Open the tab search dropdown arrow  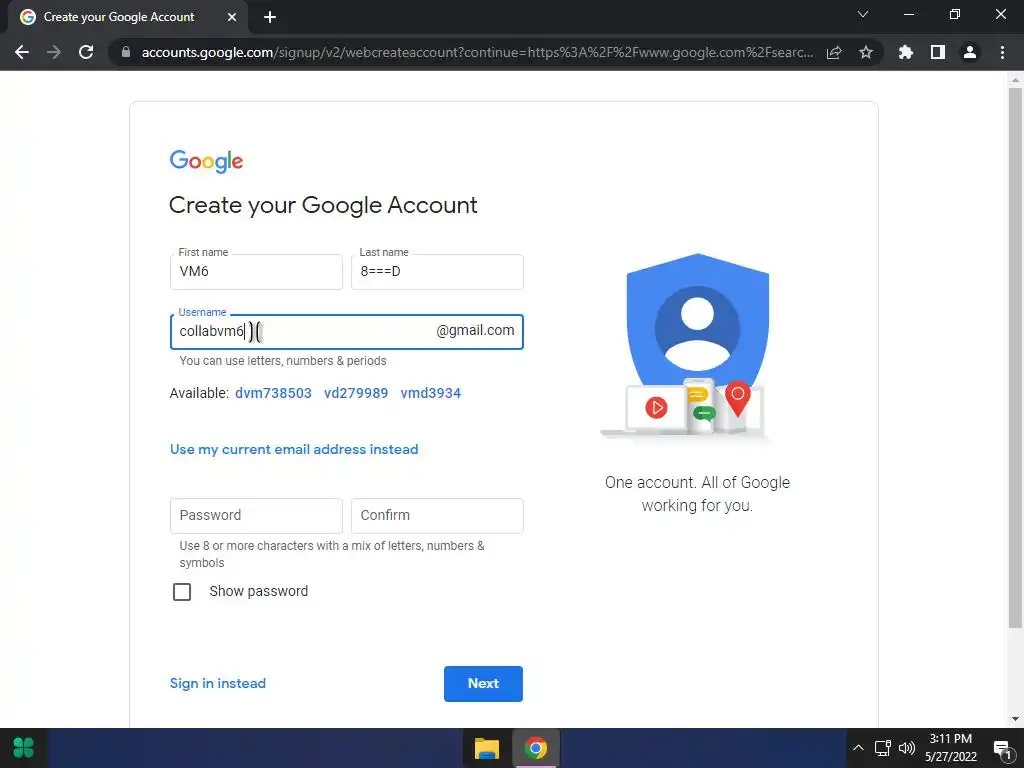pos(863,14)
